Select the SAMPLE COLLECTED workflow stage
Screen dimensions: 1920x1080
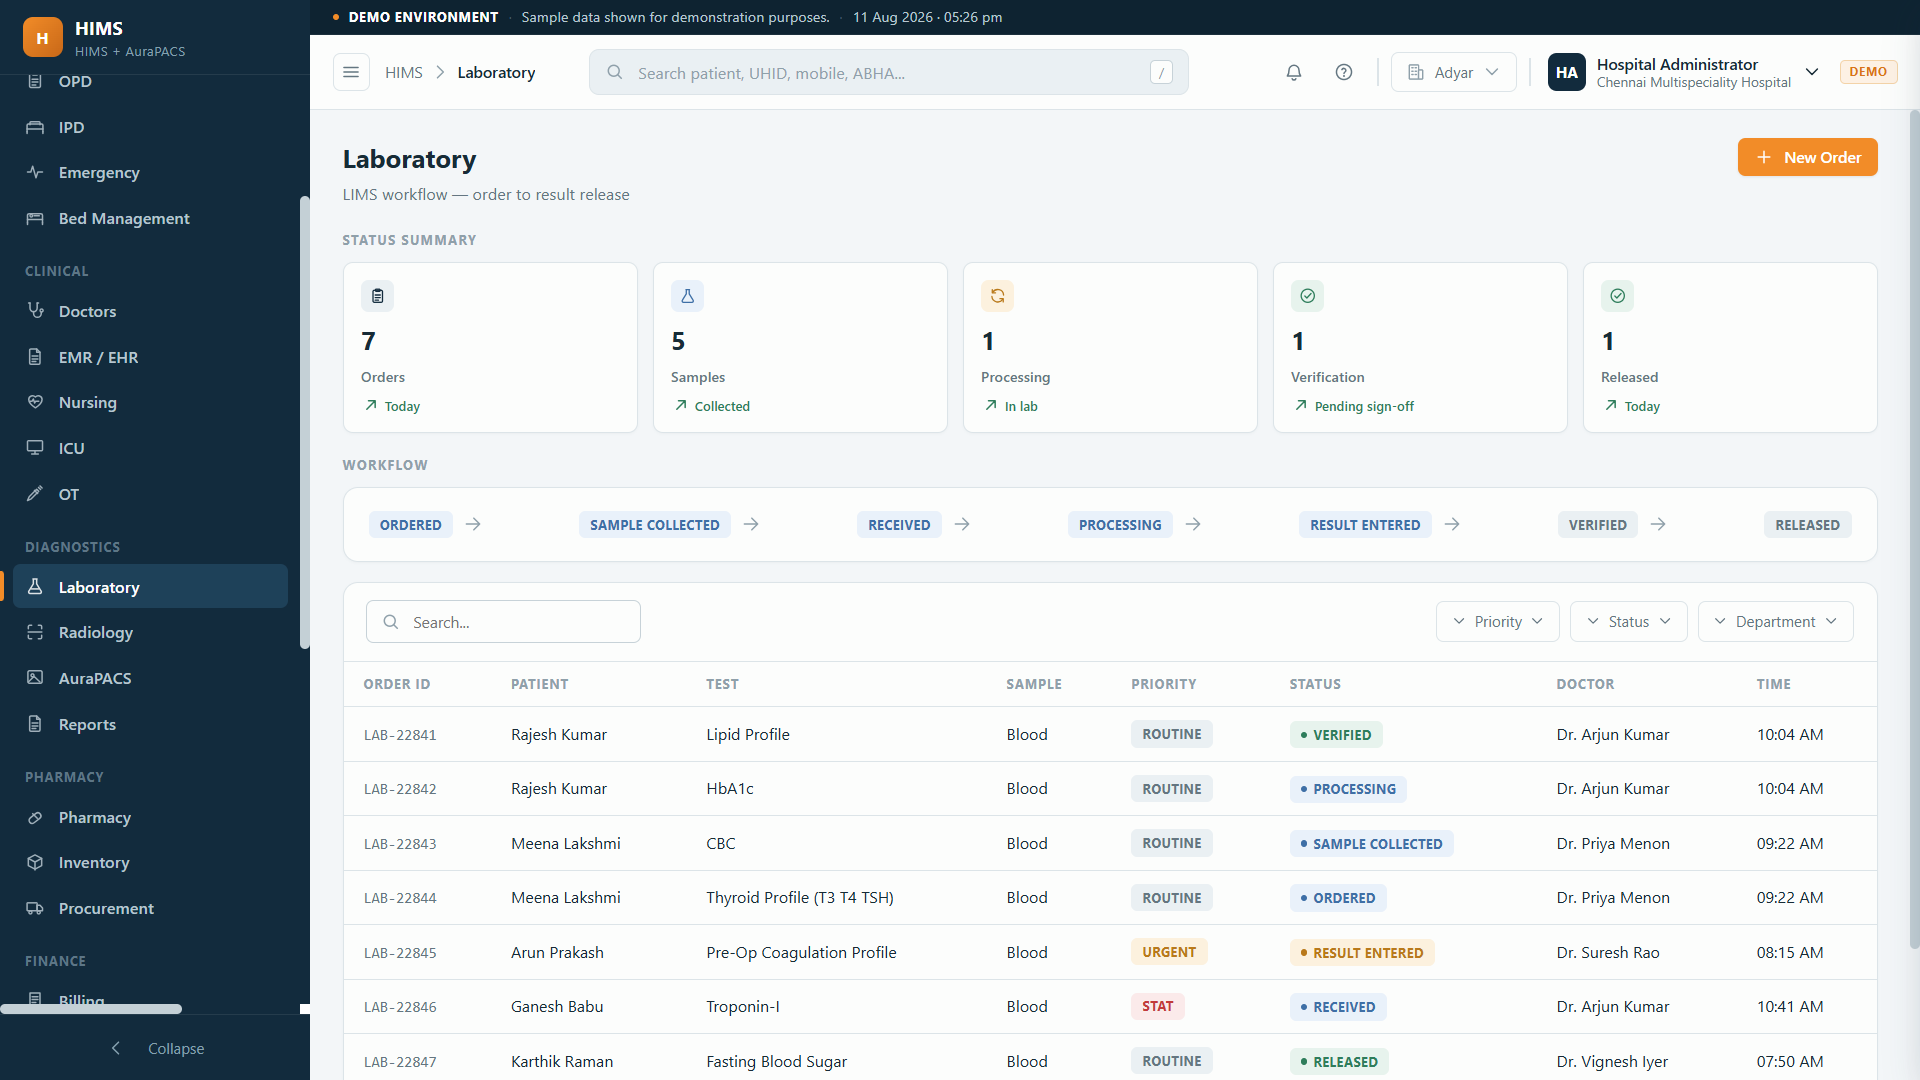[654, 525]
